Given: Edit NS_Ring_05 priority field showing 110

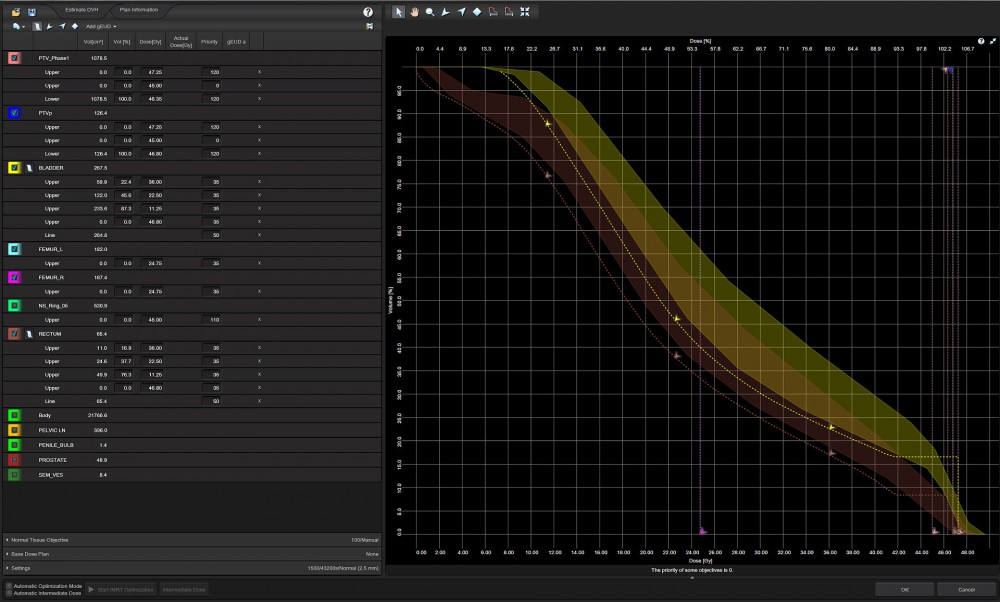Looking at the screenshot, I should coord(211,319).
